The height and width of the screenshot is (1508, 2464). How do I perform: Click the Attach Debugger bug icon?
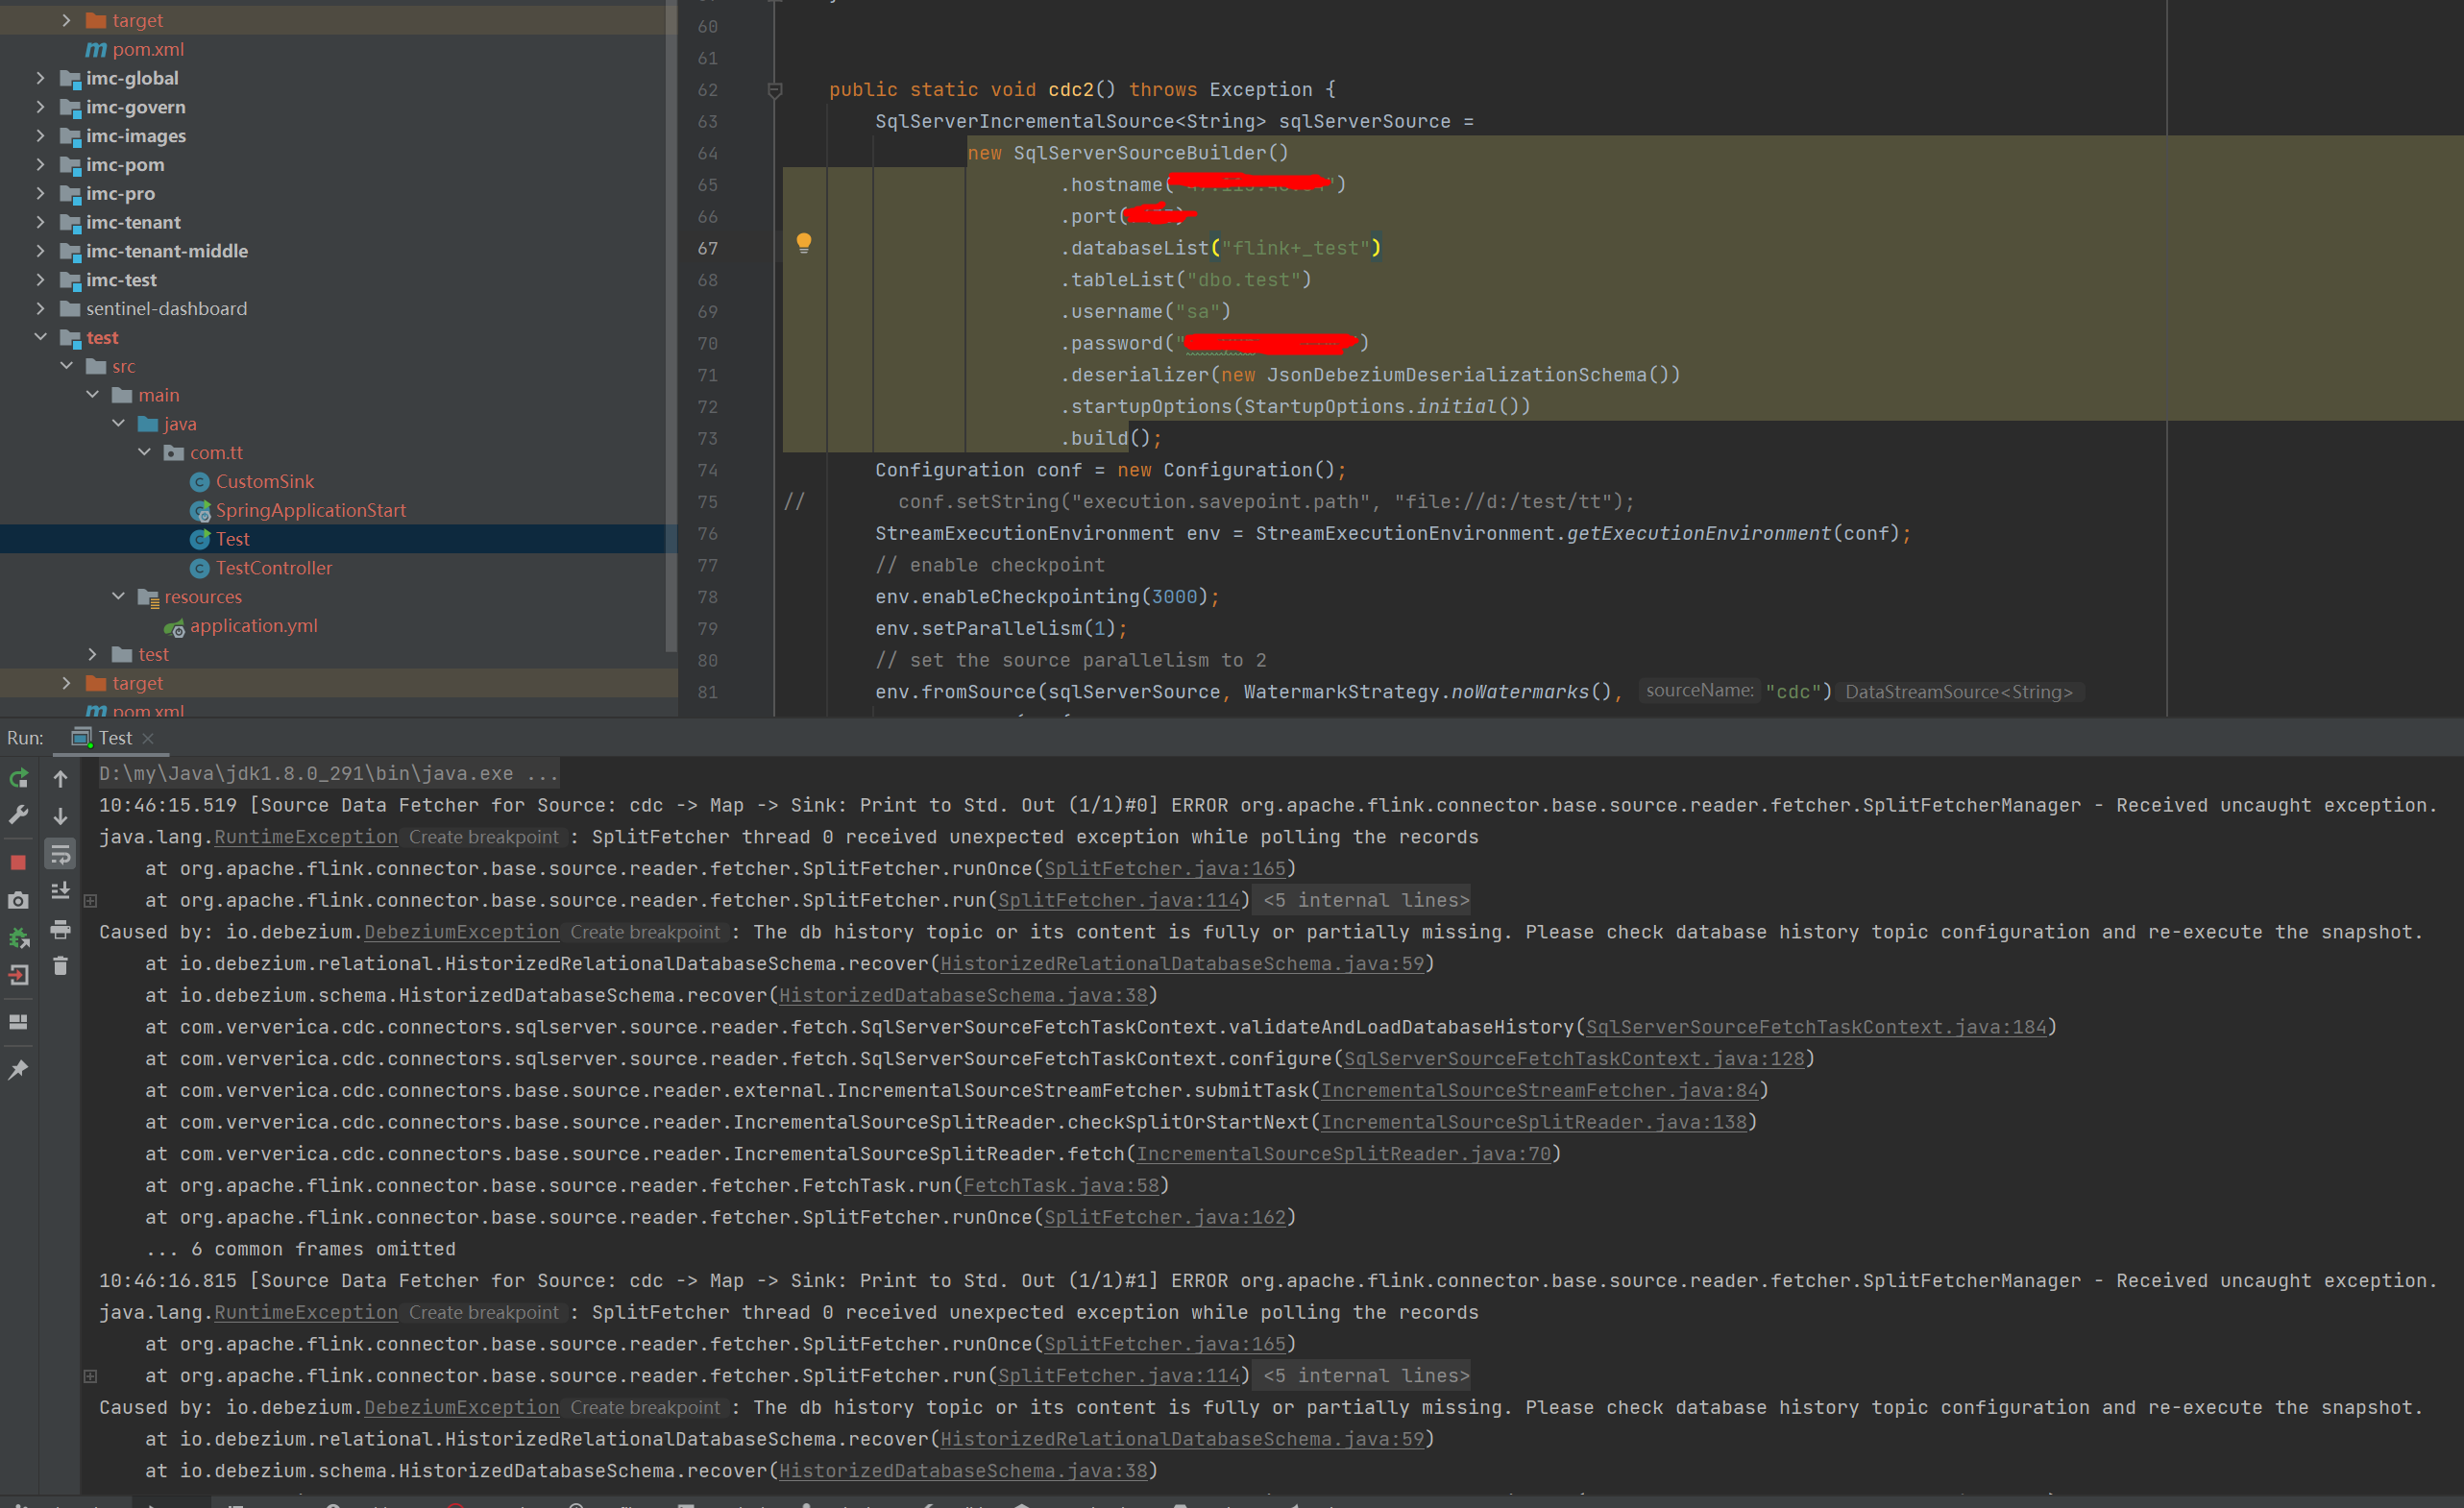18,938
